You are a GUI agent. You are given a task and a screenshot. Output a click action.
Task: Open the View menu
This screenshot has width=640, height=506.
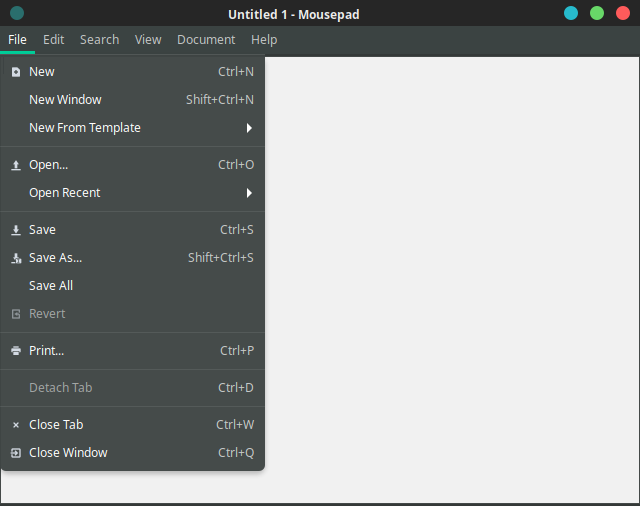148,40
